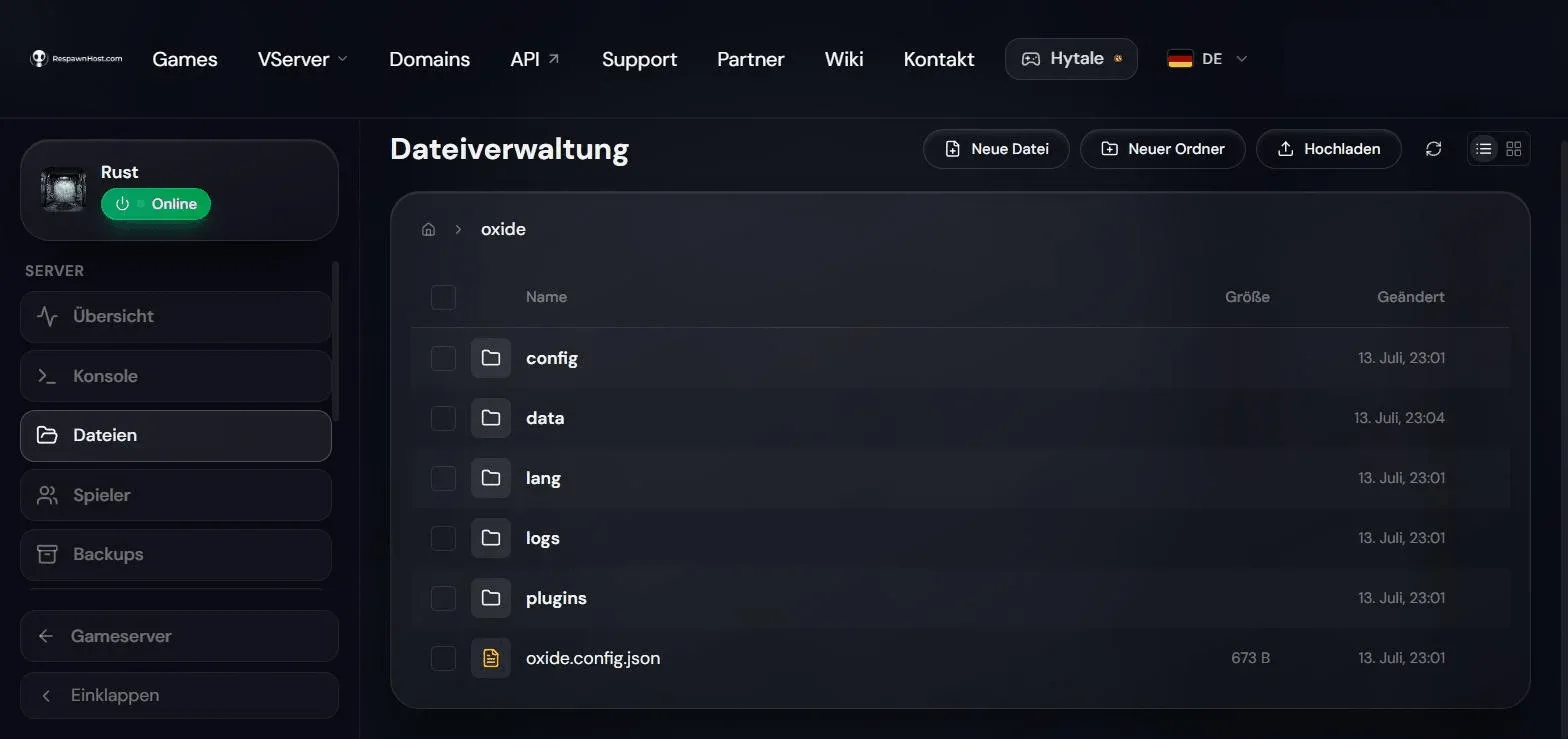1568x739 pixels.
Task: Open the Kontakt page
Action: click(x=938, y=59)
